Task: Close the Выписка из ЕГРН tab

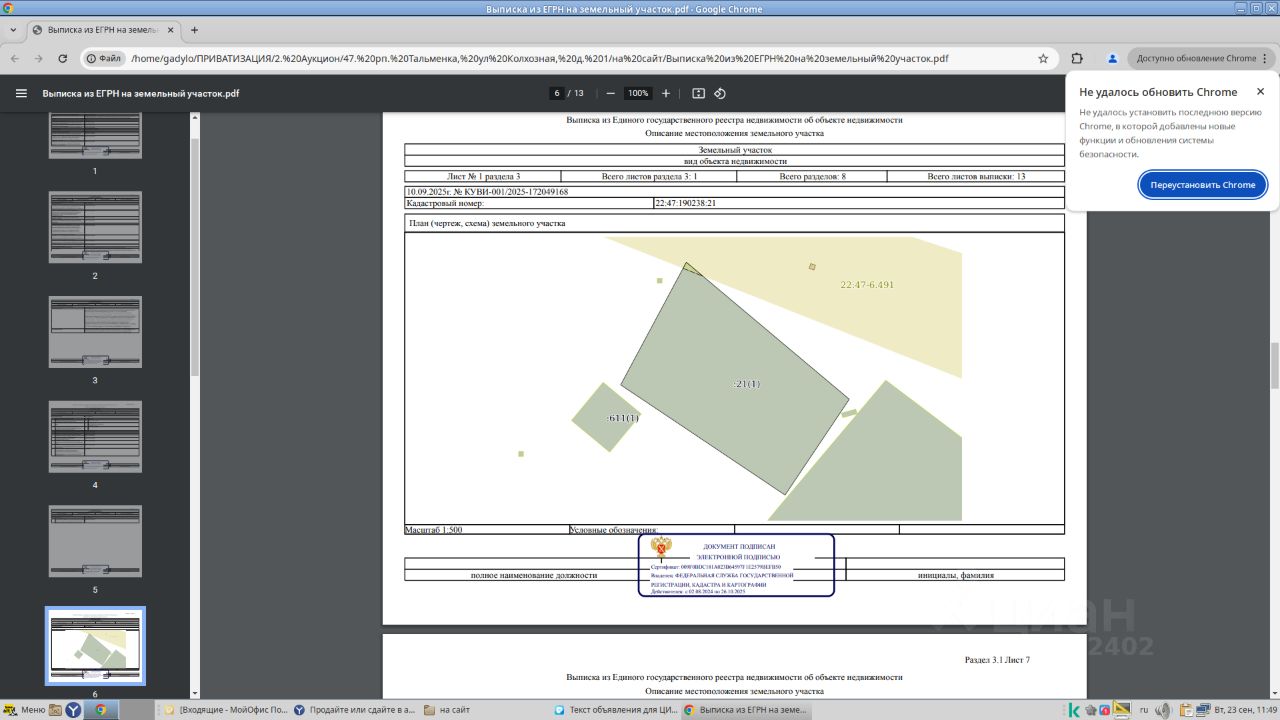Action: 171,30
